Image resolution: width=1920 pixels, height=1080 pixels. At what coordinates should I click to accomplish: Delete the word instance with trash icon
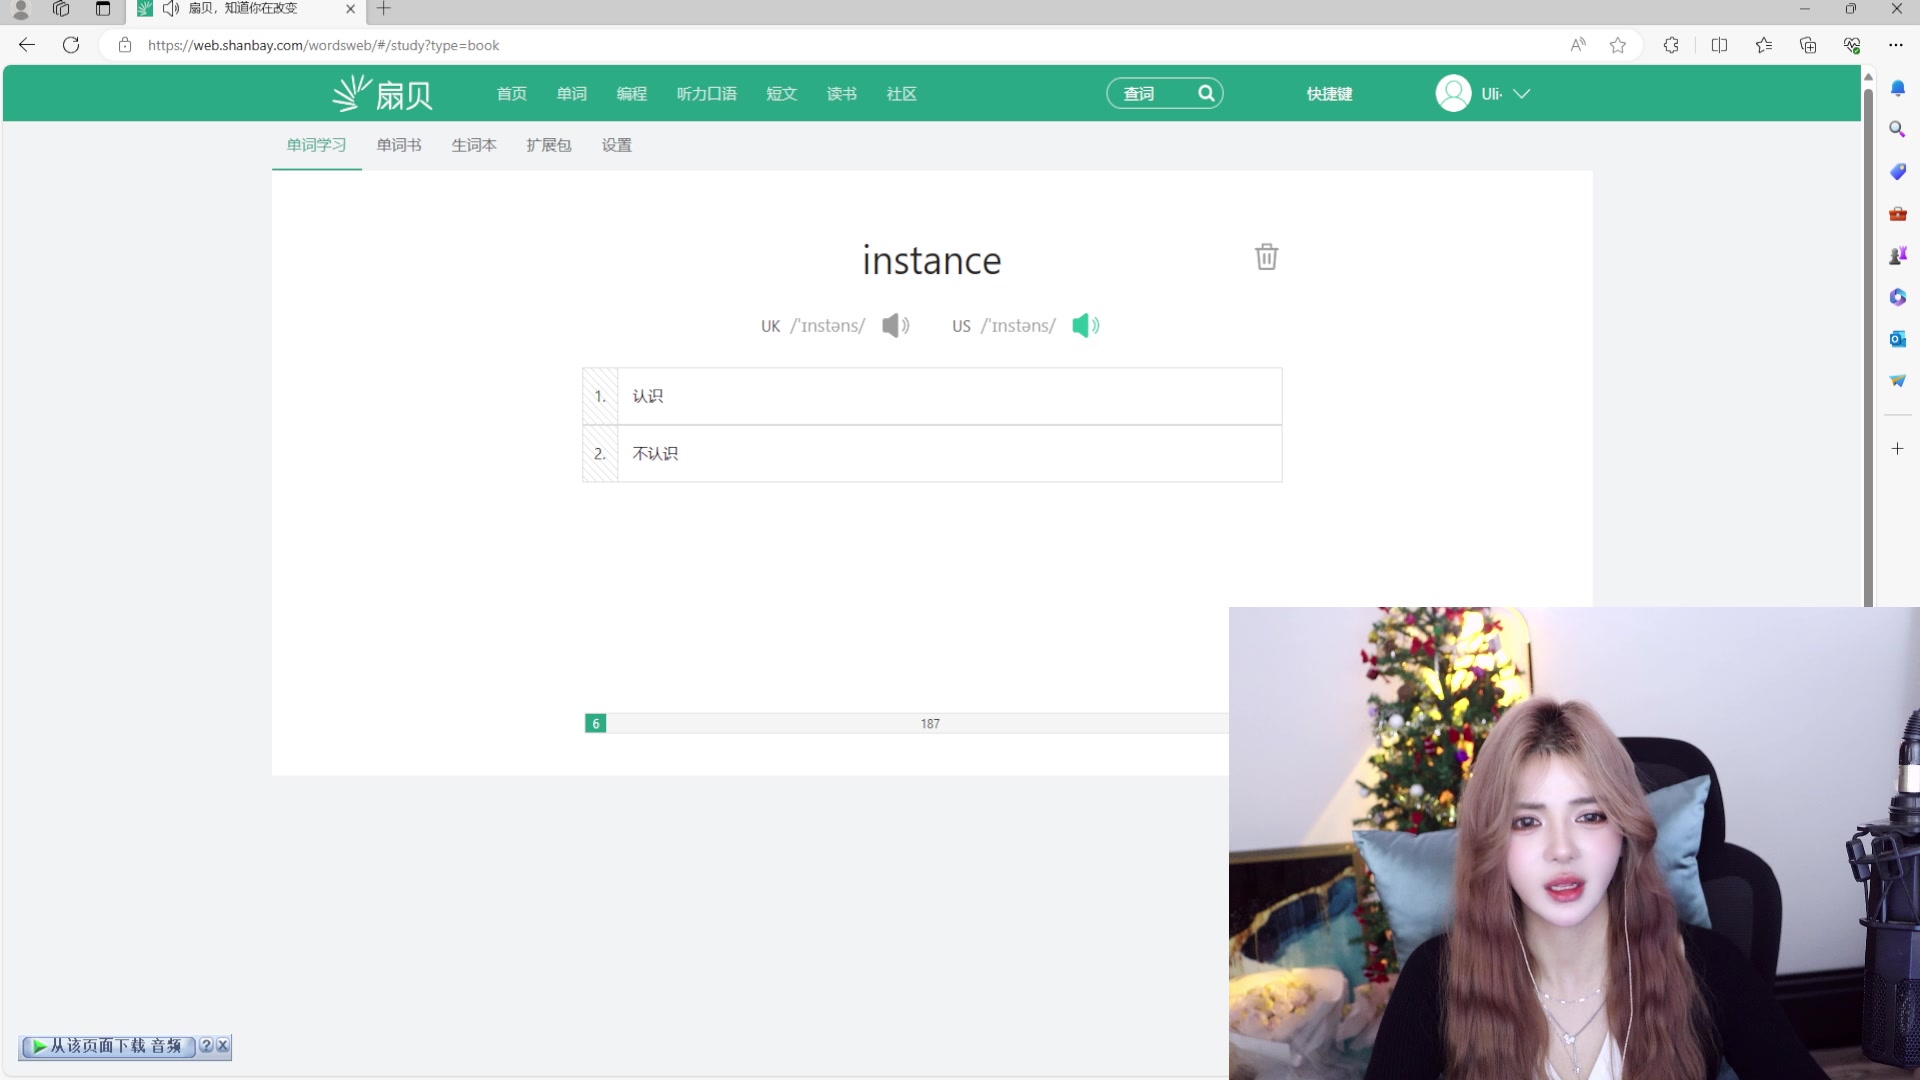pyautogui.click(x=1266, y=257)
